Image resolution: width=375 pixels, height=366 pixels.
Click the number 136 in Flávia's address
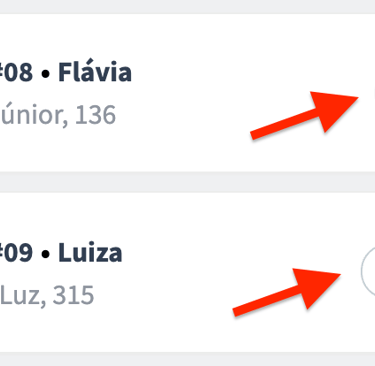click(x=95, y=115)
